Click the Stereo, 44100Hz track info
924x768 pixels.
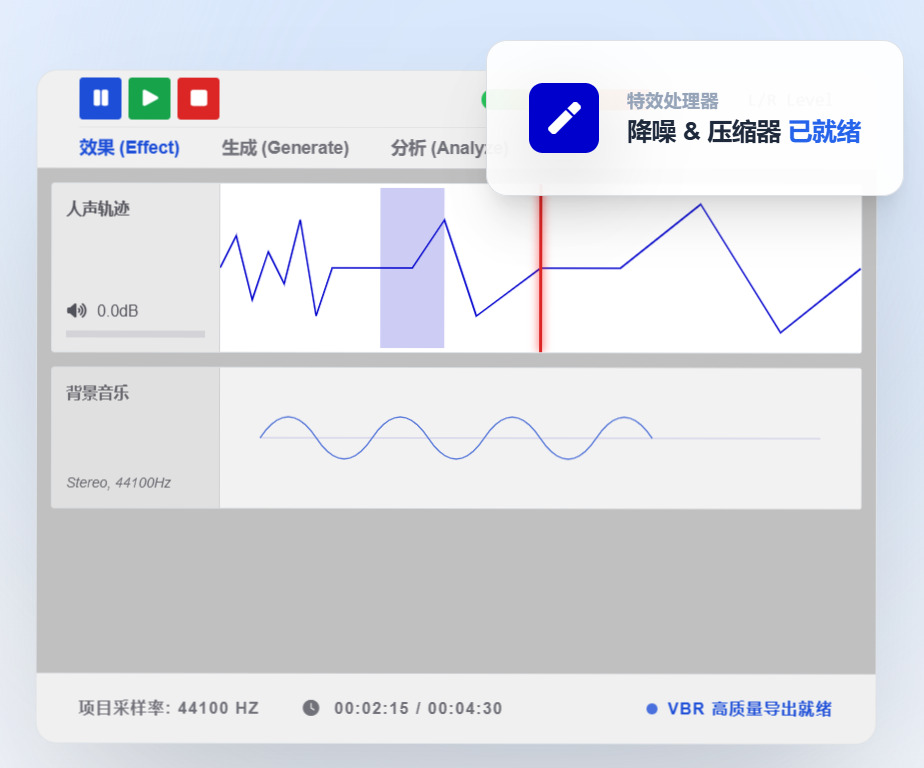coord(118,483)
